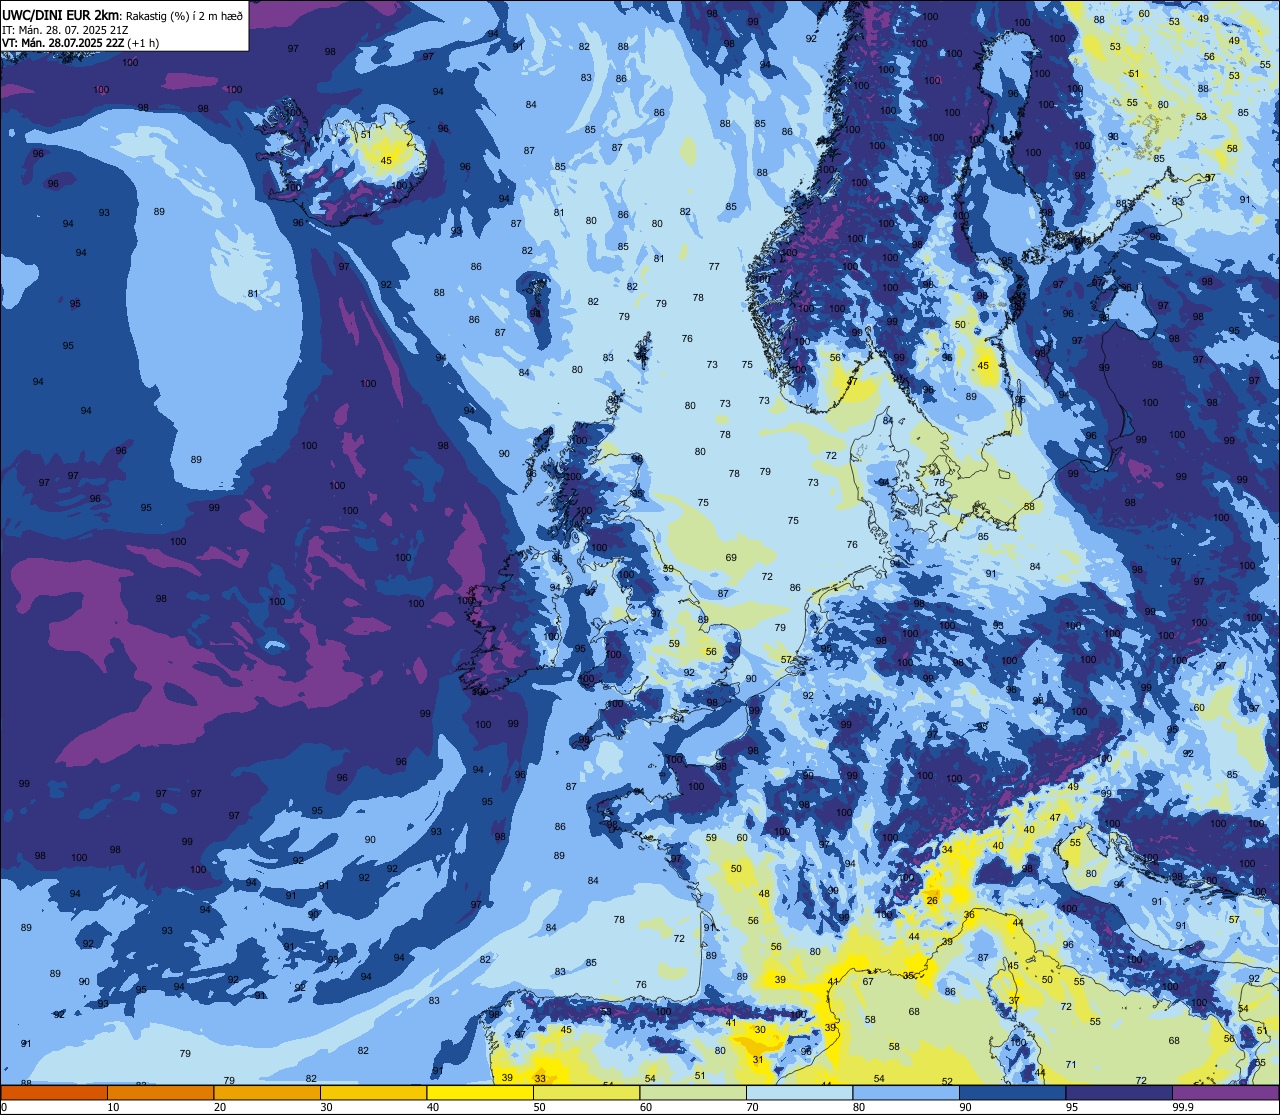Click the 50–60 pale yellow legend swatch
The image size is (1280, 1115).
[587, 1092]
